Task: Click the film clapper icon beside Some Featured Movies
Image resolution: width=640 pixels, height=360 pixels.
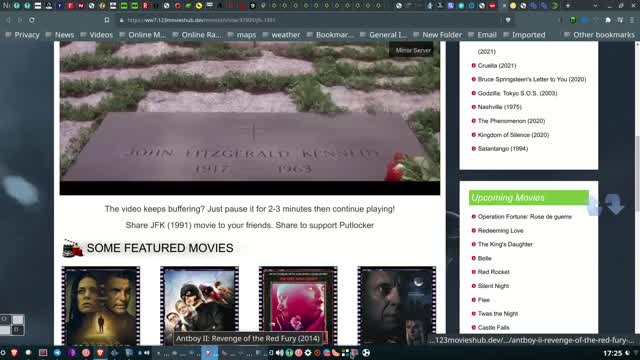Action: pos(73,248)
